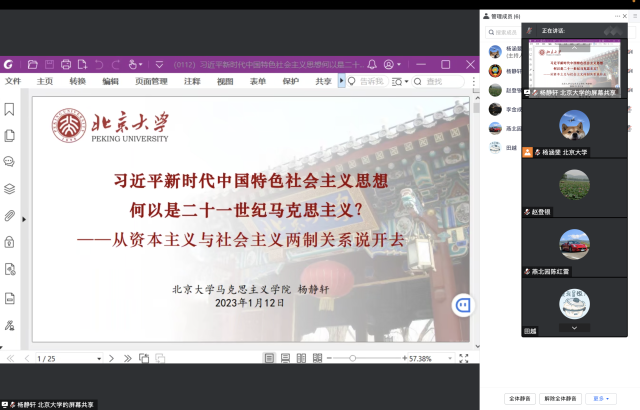Switch to the 页面管理 tab
Screen dimensions: 640x410
(151, 81)
